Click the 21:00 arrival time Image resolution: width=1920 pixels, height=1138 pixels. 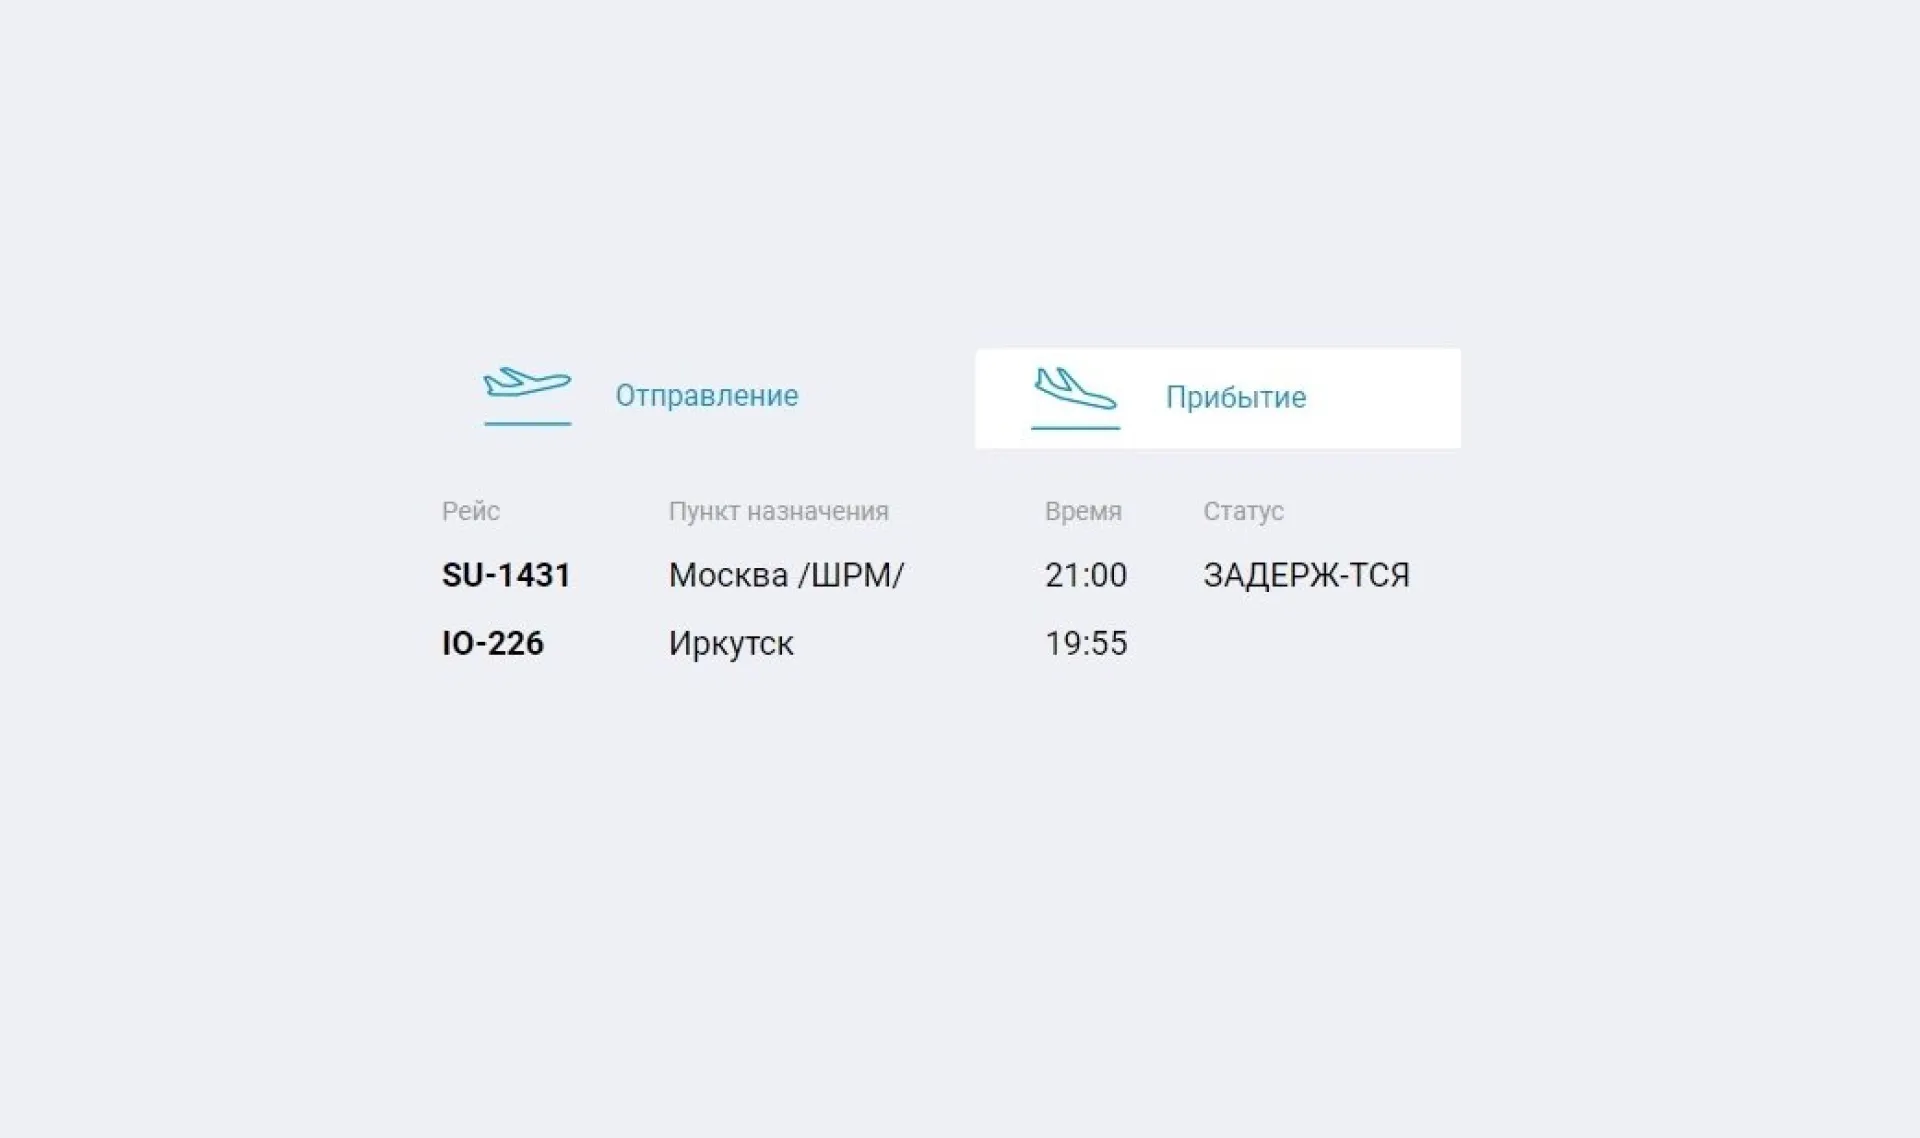tap(1086, 575)
